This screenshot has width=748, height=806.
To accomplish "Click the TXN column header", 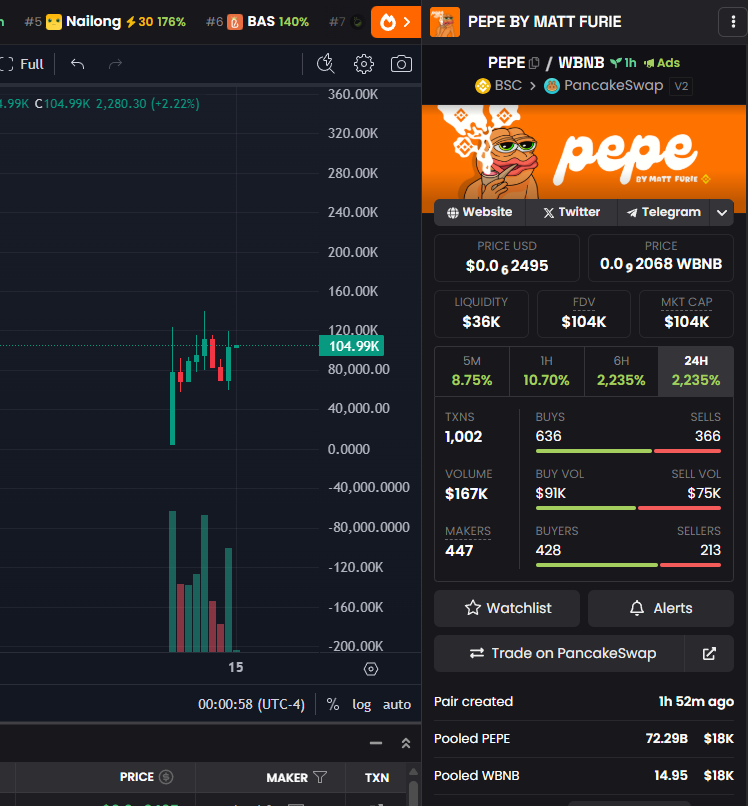I will point(377,777).
